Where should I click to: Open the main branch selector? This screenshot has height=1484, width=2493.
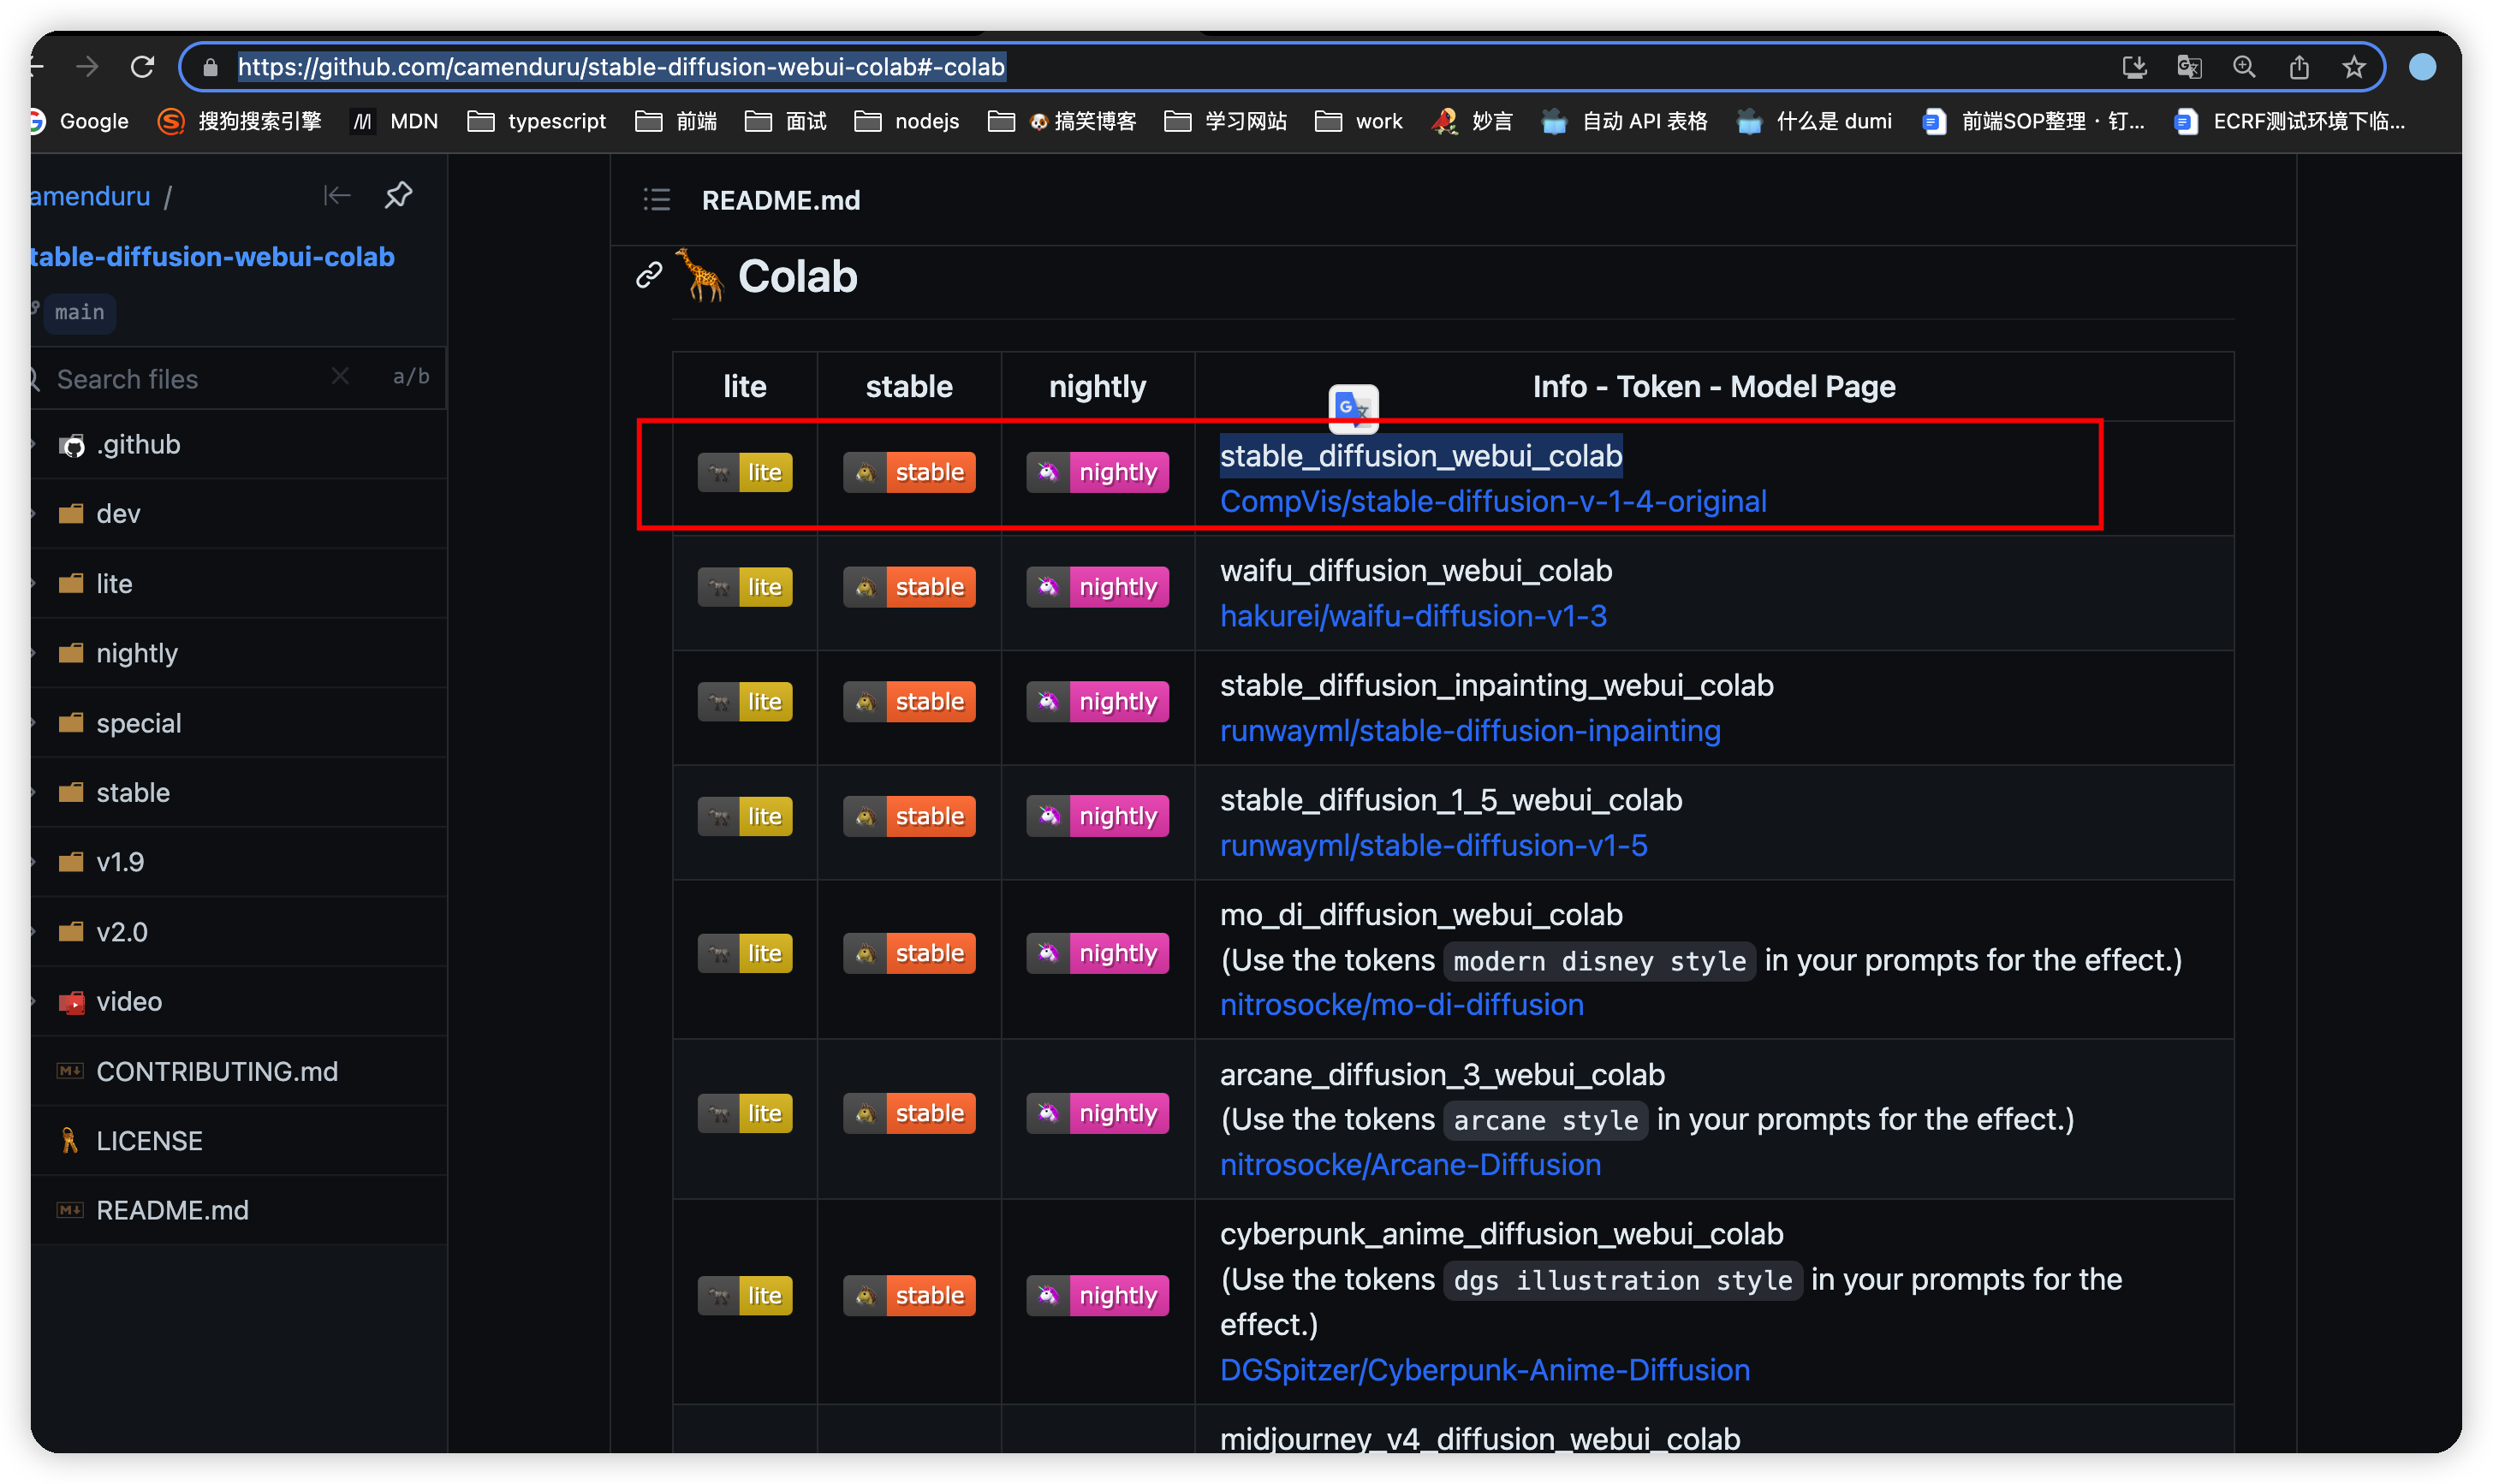click(78, 312)
